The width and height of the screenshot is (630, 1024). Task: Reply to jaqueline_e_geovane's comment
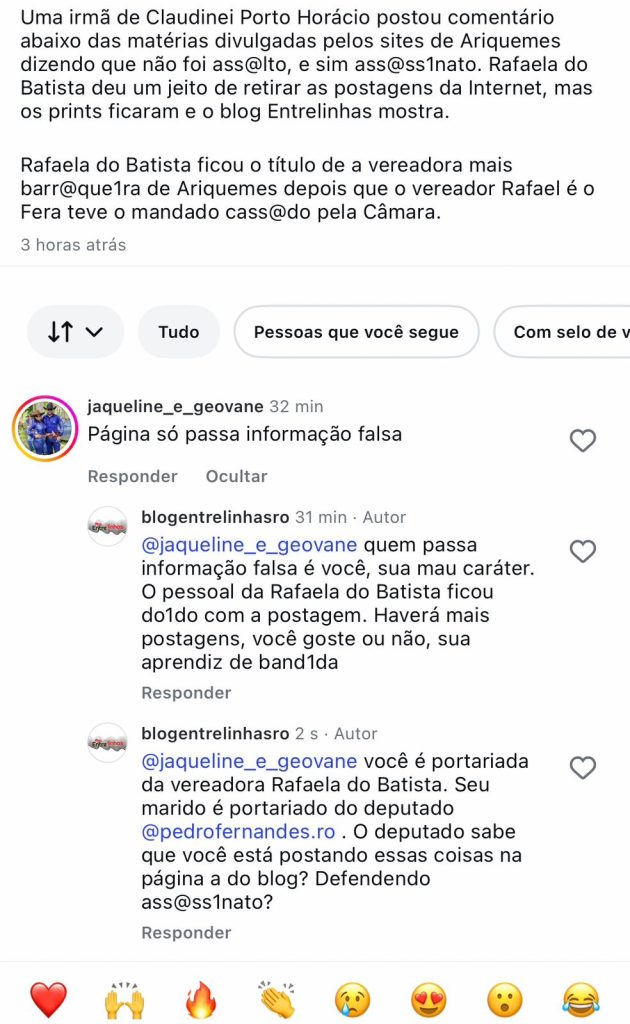coord(133,476)
